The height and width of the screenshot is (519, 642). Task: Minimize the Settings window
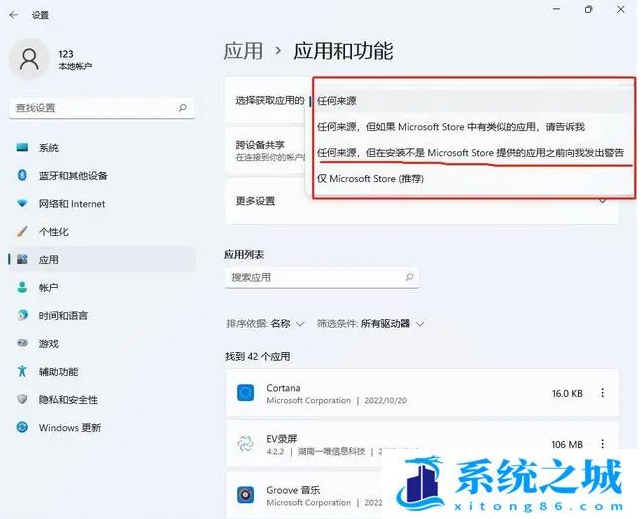pyautogui.click(x=556, y=9)
